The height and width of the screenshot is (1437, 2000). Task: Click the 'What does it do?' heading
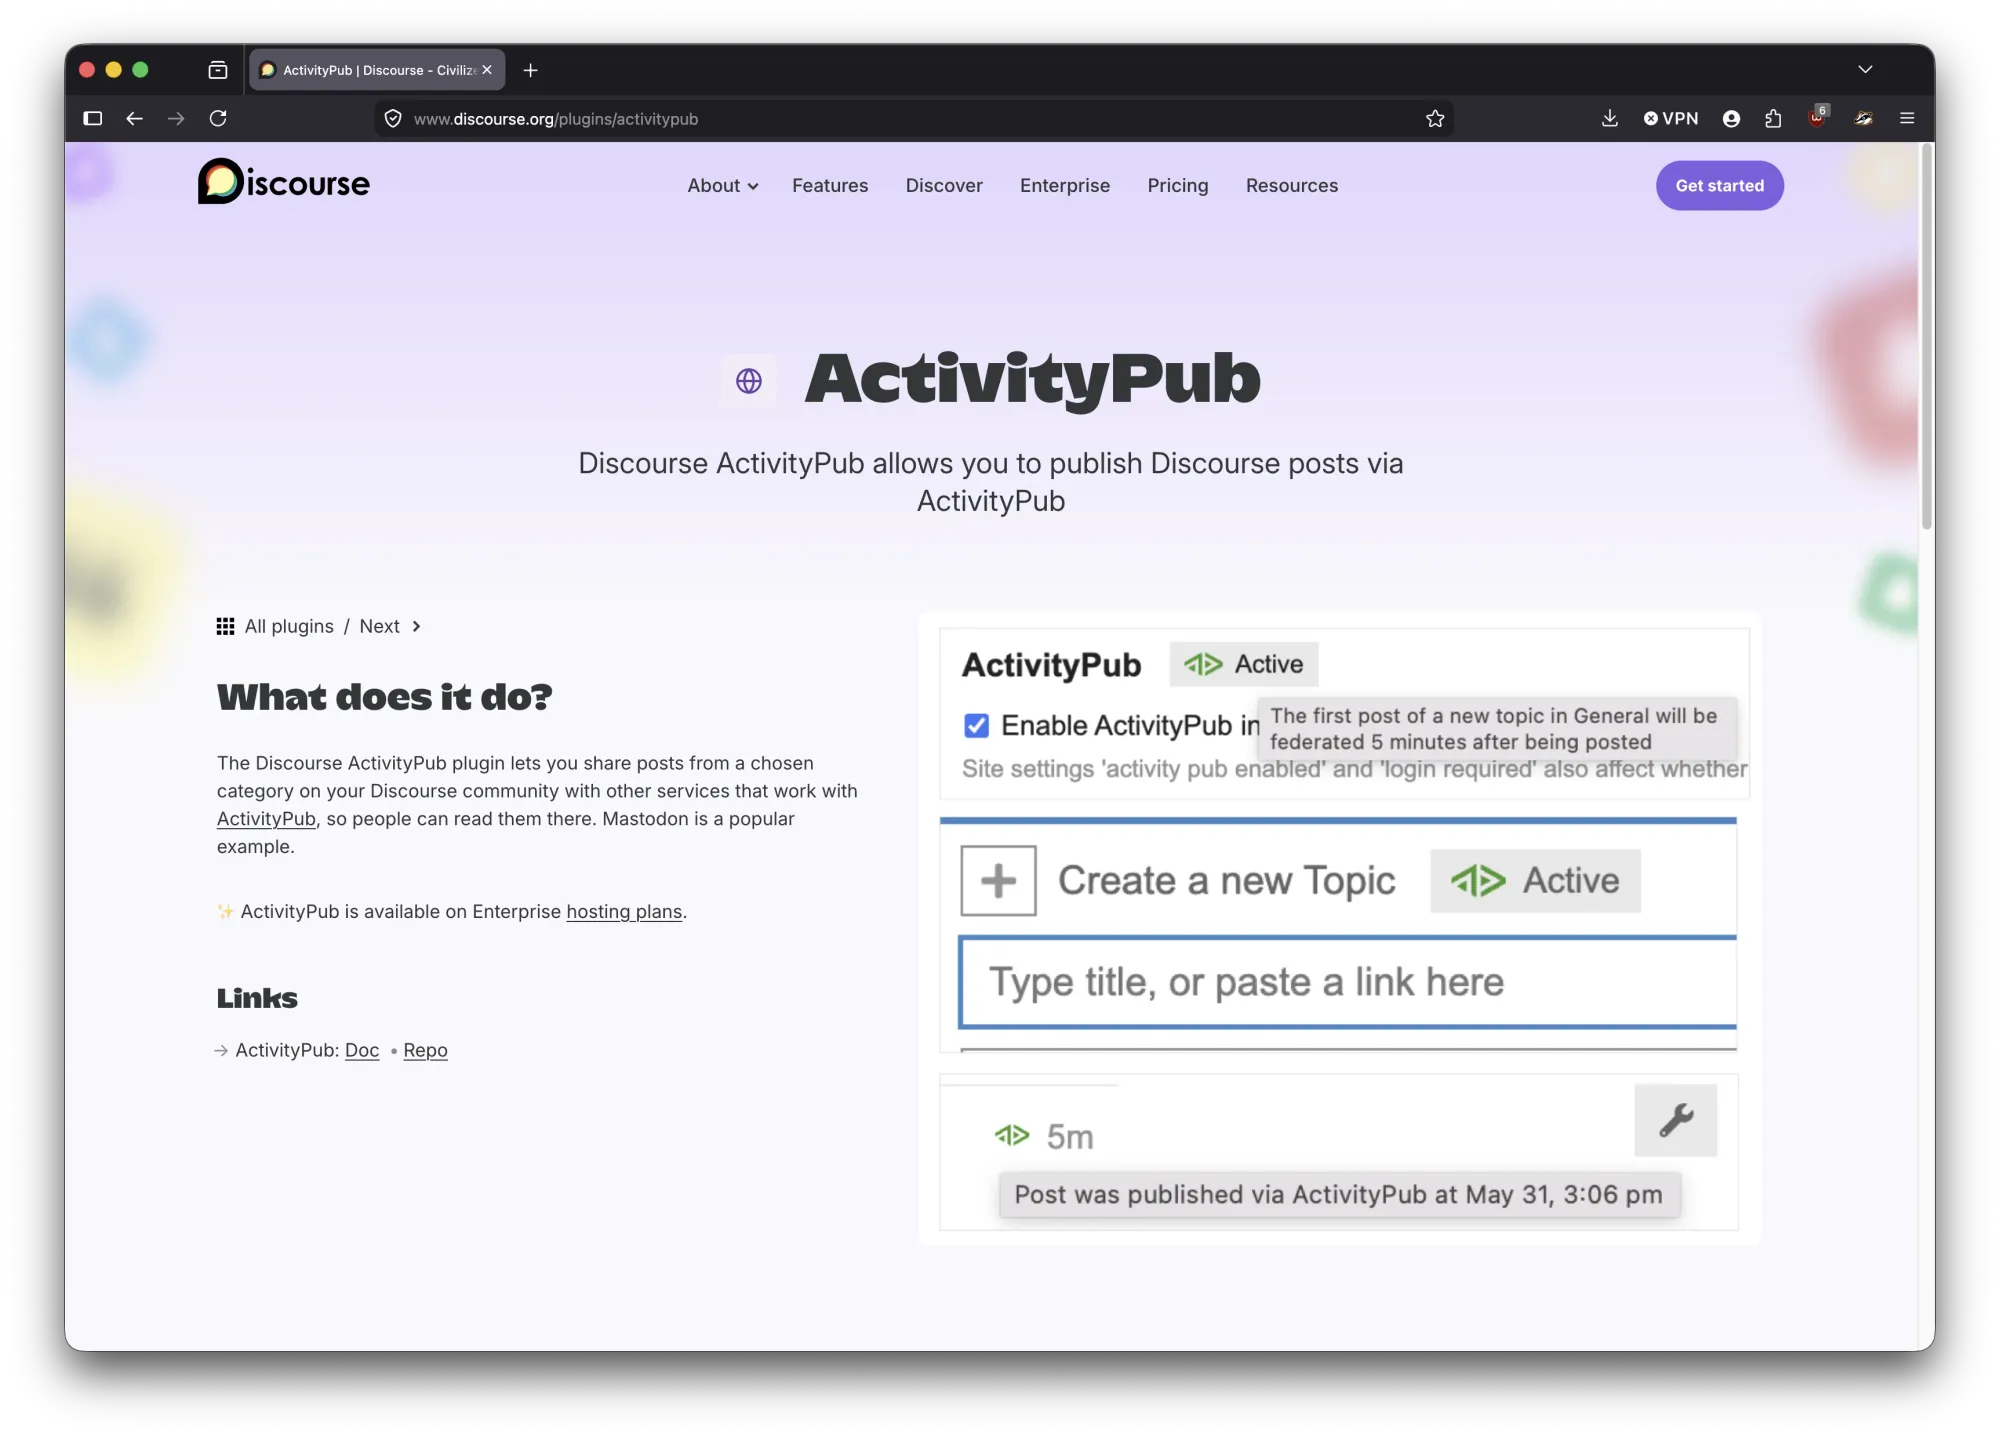coord(385,697)
